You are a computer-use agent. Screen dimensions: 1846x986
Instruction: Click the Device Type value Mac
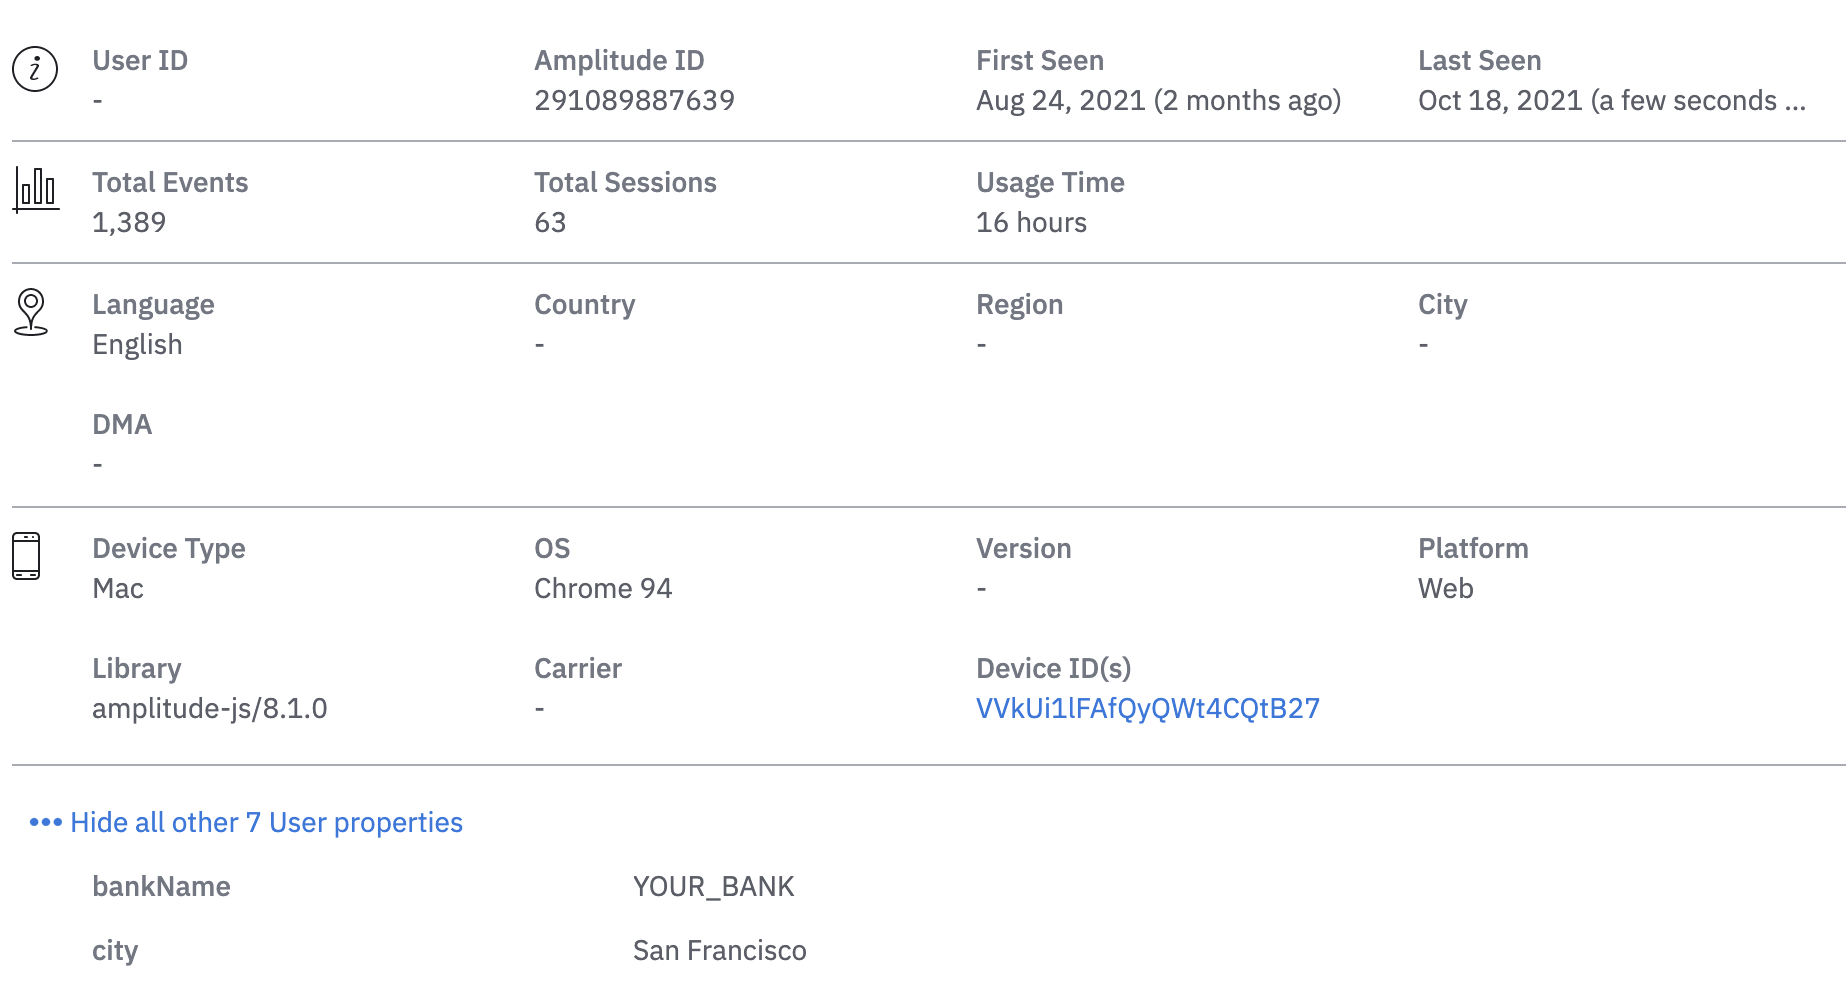[118, 588]
